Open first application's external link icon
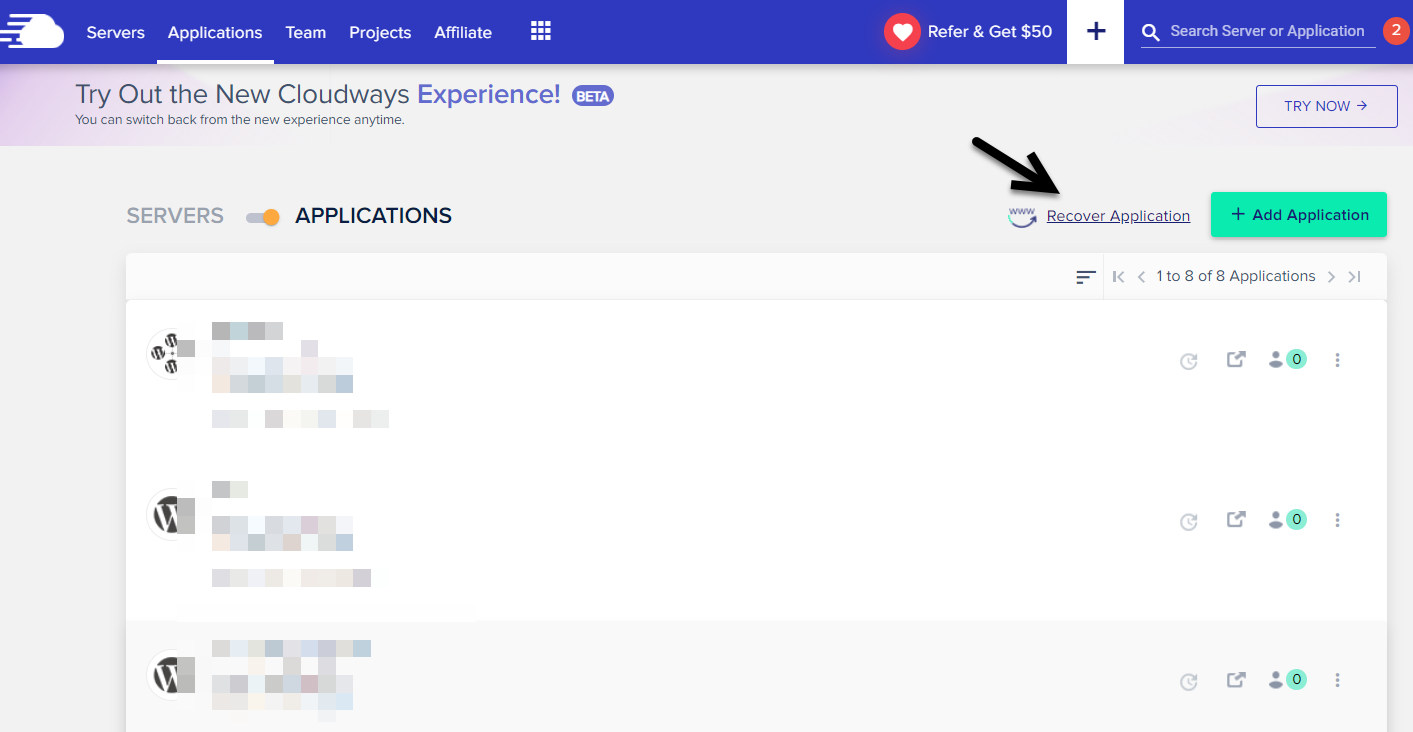 1236,359
